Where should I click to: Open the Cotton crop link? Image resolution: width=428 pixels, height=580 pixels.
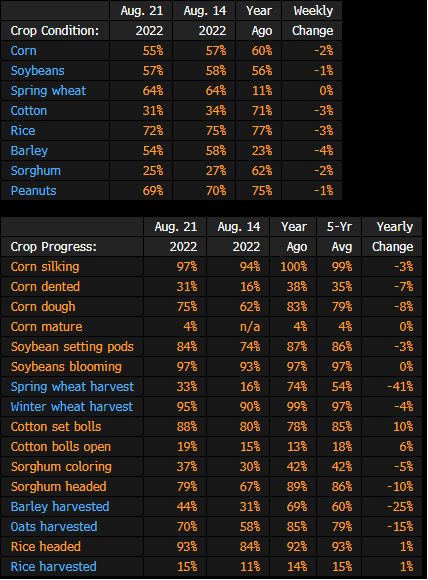point(28,111)
